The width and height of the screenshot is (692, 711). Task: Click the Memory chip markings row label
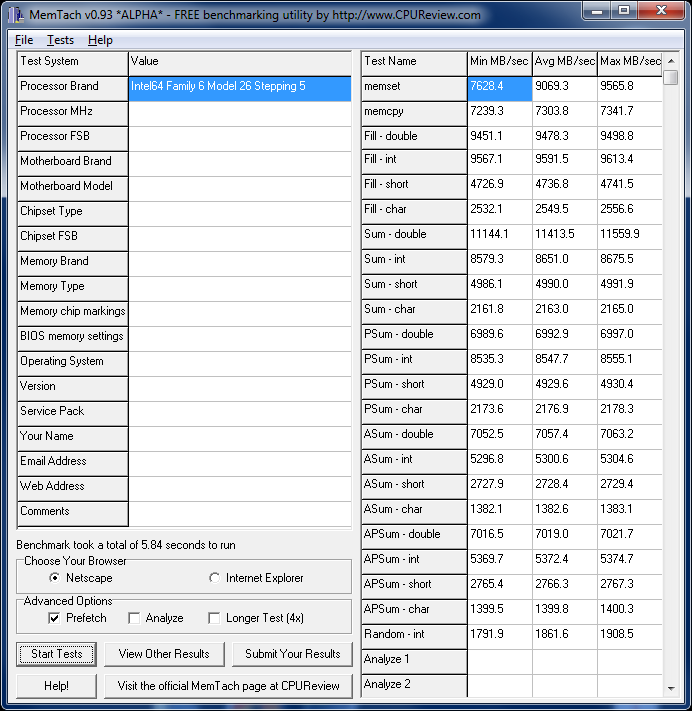point(73,314)
